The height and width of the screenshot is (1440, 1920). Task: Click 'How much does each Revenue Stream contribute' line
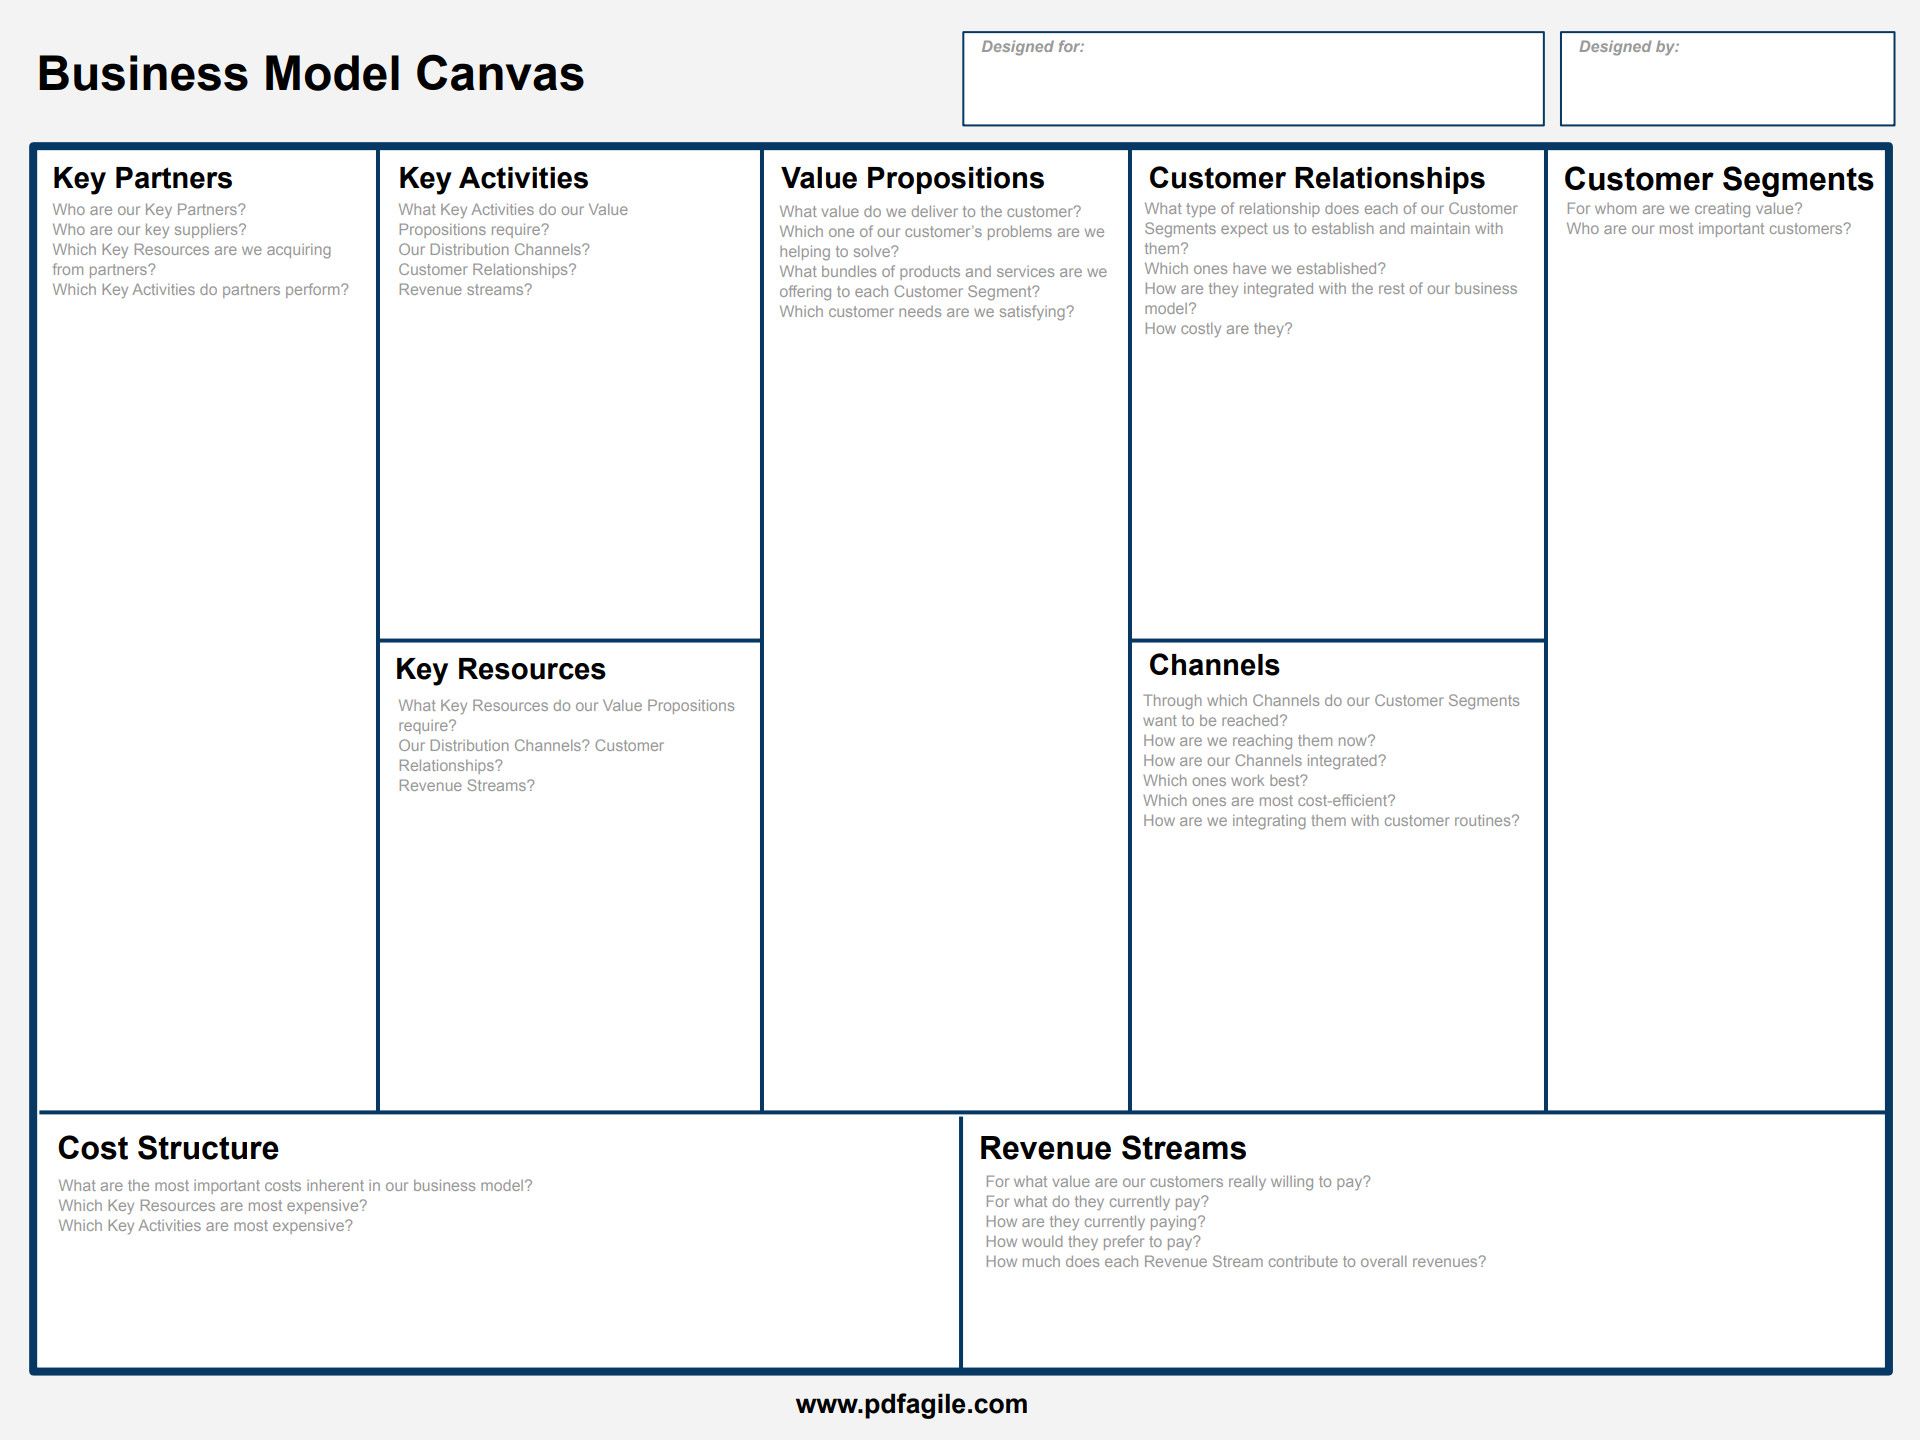click(x=1235, y=1262)
